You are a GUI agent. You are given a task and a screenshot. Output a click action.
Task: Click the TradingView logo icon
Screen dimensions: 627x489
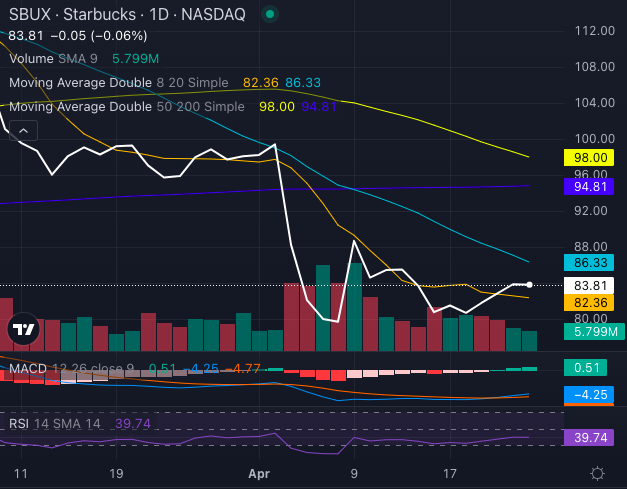point(24,329)
